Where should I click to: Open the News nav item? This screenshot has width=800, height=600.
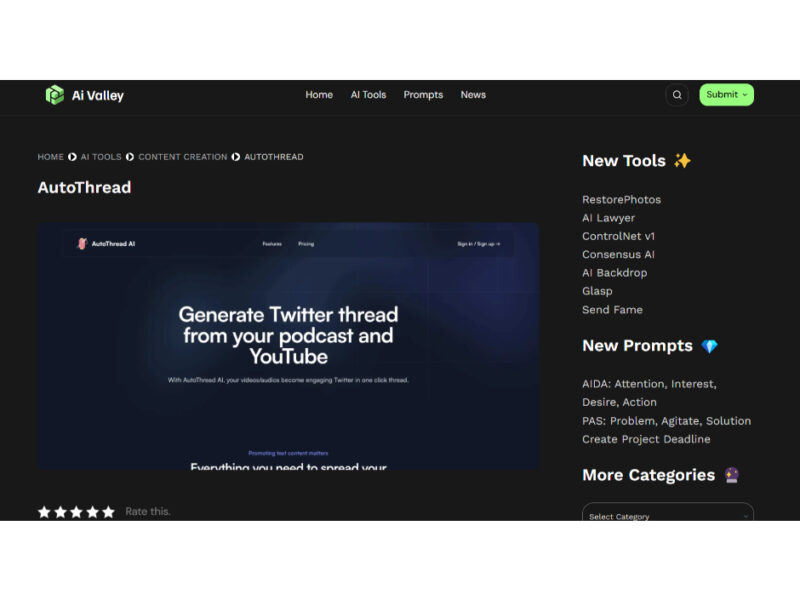(x=473, y=95)
